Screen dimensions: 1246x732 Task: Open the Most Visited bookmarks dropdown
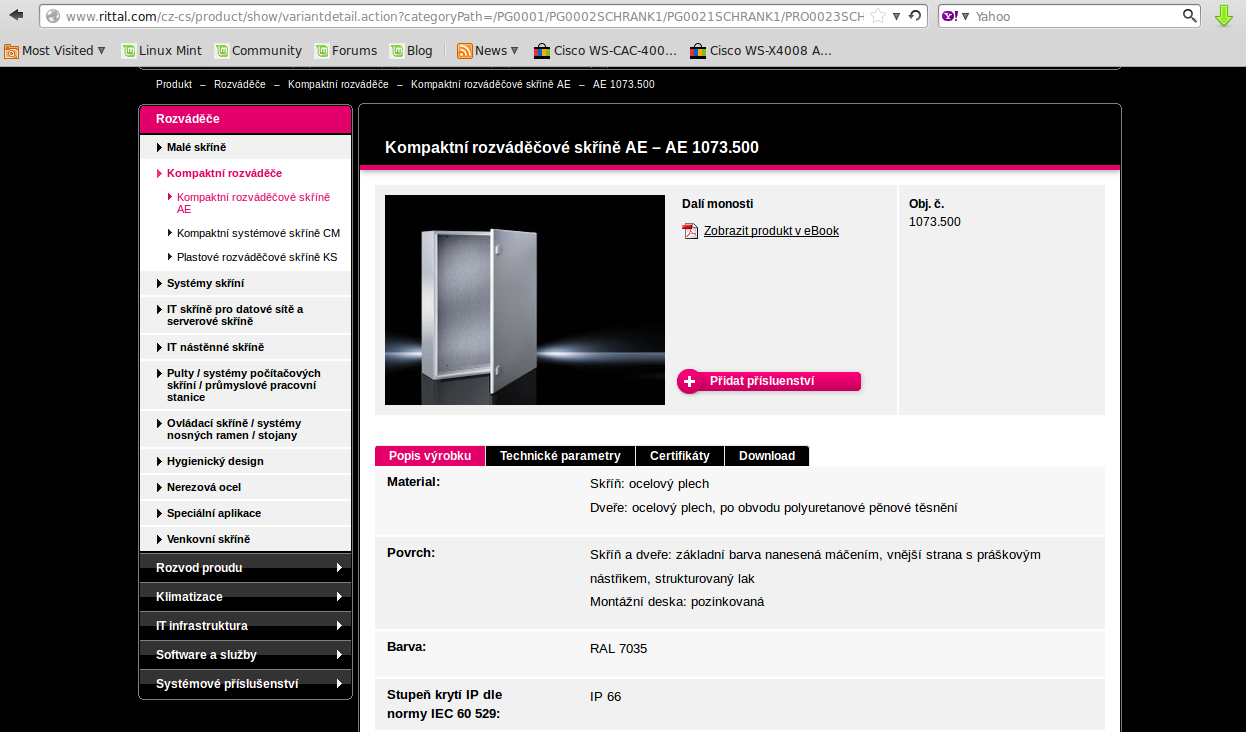55,51
